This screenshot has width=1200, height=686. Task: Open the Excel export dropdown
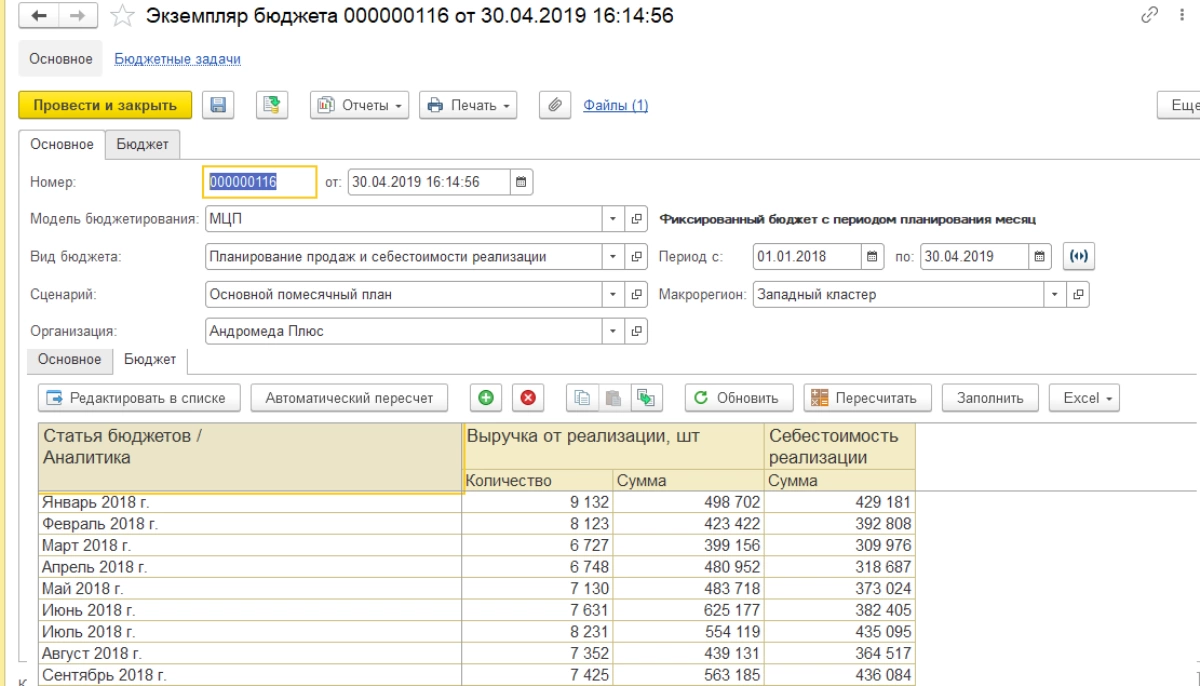pyautogui.click(x=1084, y=398)
